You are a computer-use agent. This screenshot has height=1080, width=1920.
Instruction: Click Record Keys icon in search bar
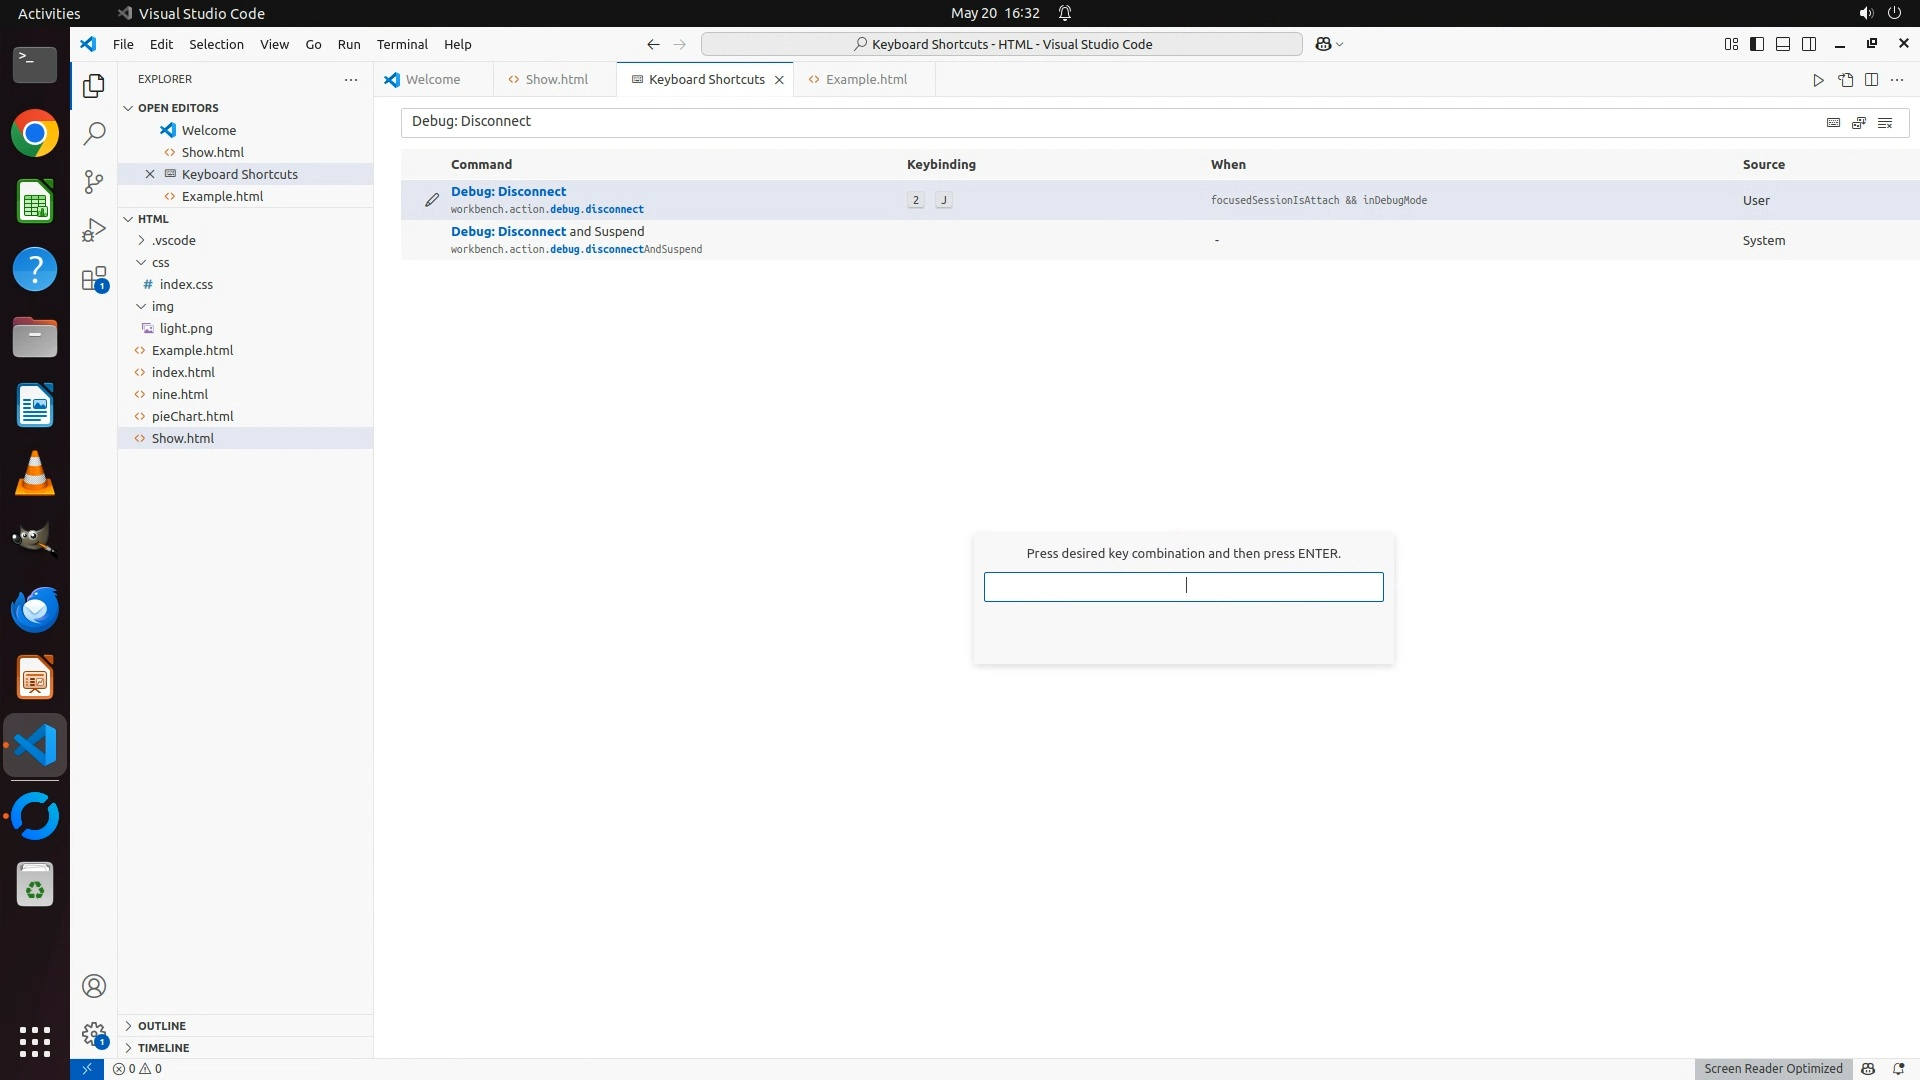[x=1833, y=122]
